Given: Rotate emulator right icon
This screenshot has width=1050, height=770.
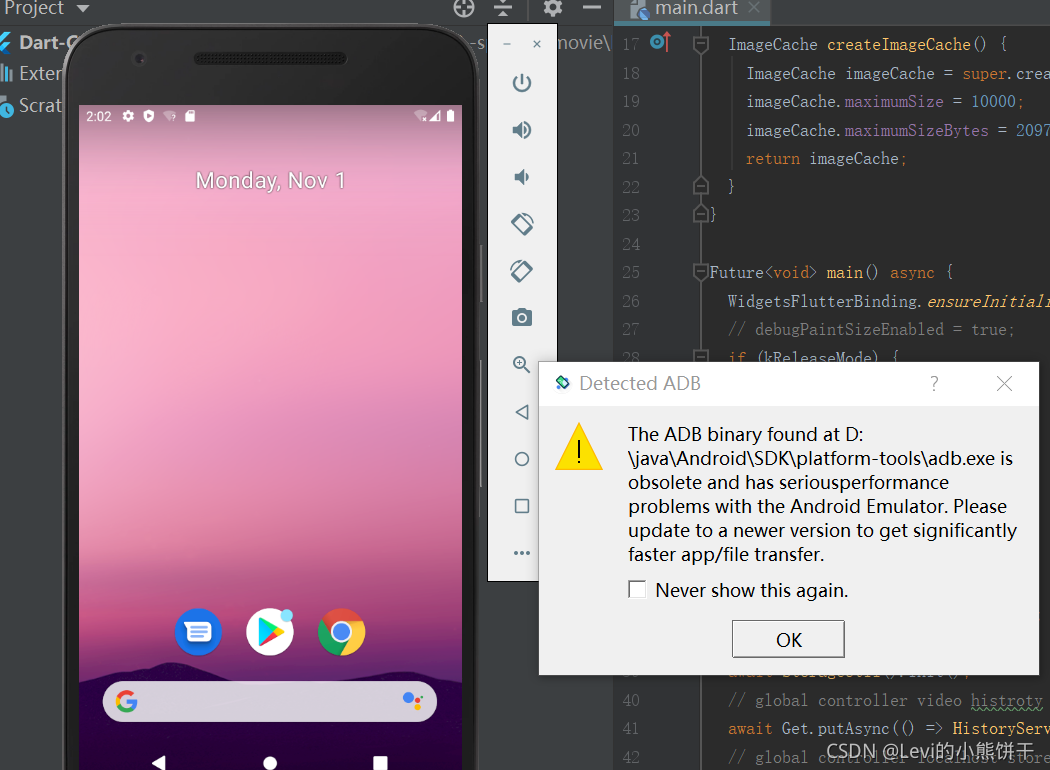Looking at the screenshot, I should click(x=522, y=271).
